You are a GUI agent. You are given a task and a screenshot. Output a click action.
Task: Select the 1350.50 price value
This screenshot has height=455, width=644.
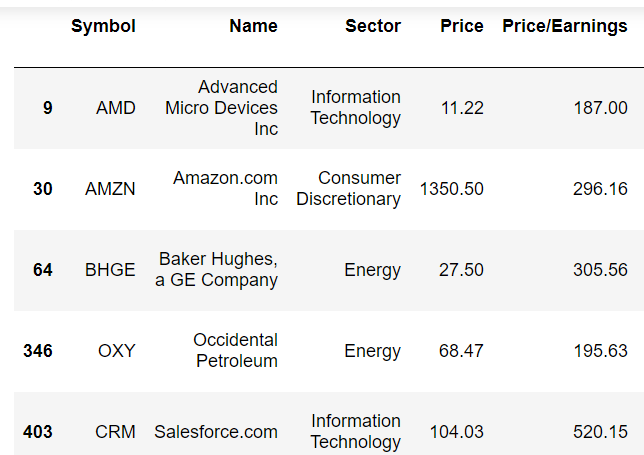pyautogui.click(x=452, y=189)
